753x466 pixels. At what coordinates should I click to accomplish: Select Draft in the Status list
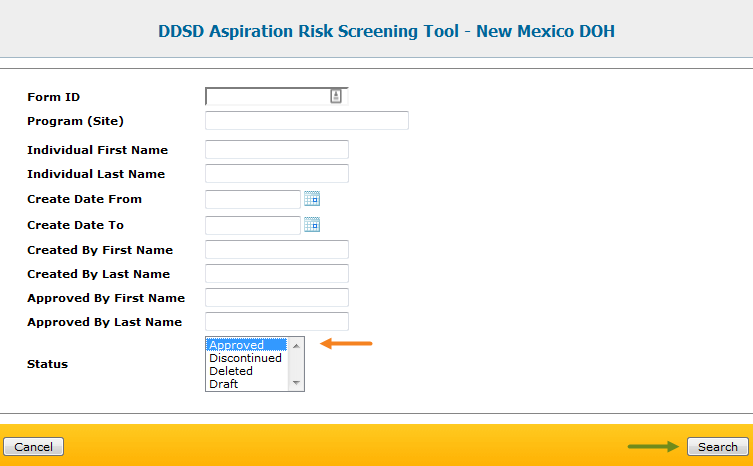247,383
